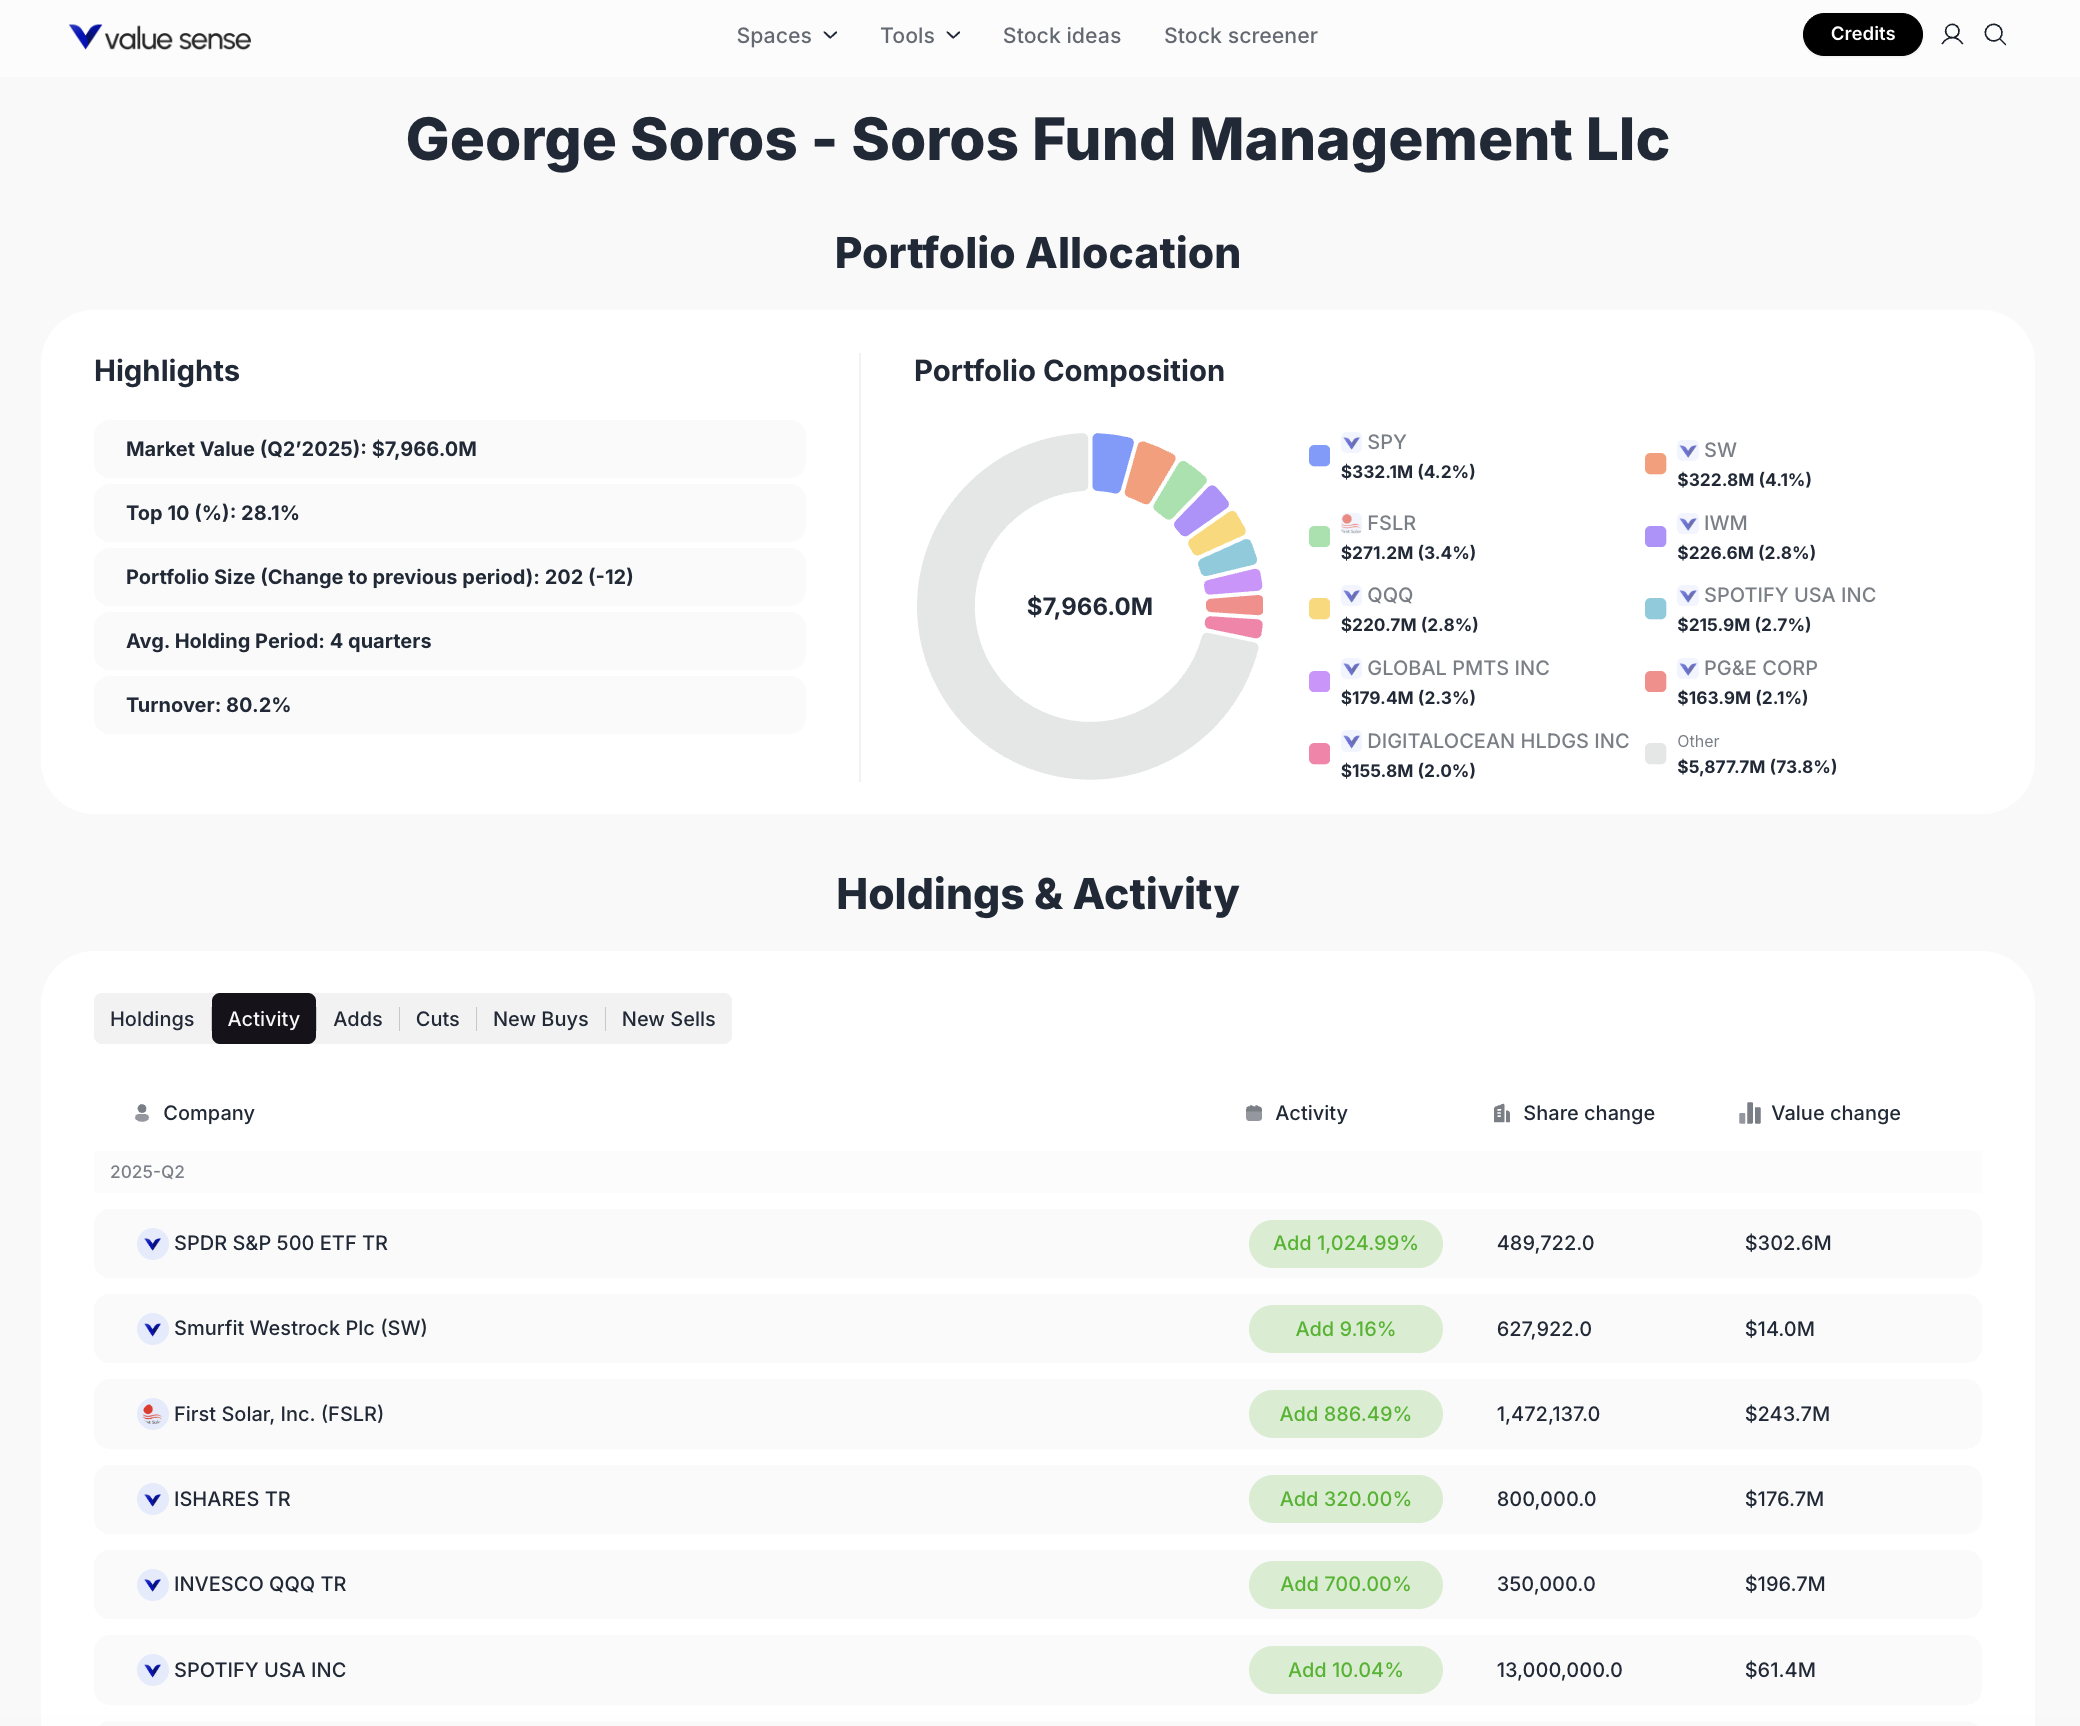Click the user account profile icon

(x=1951, y=35)
